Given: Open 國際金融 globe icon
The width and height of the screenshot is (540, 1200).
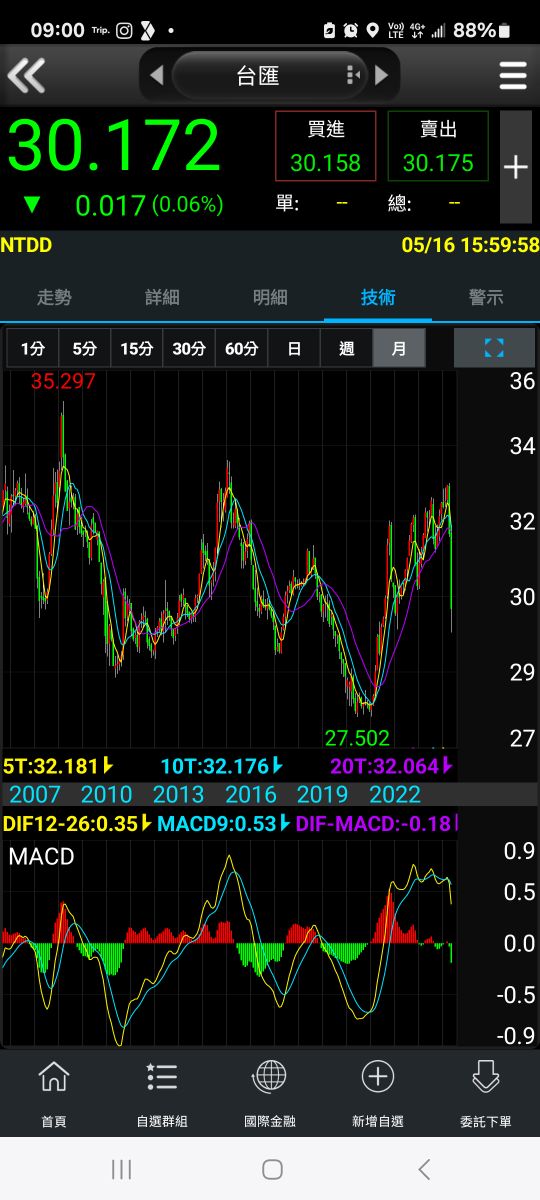Looking at the screenshot, I should pos(270,1094).
